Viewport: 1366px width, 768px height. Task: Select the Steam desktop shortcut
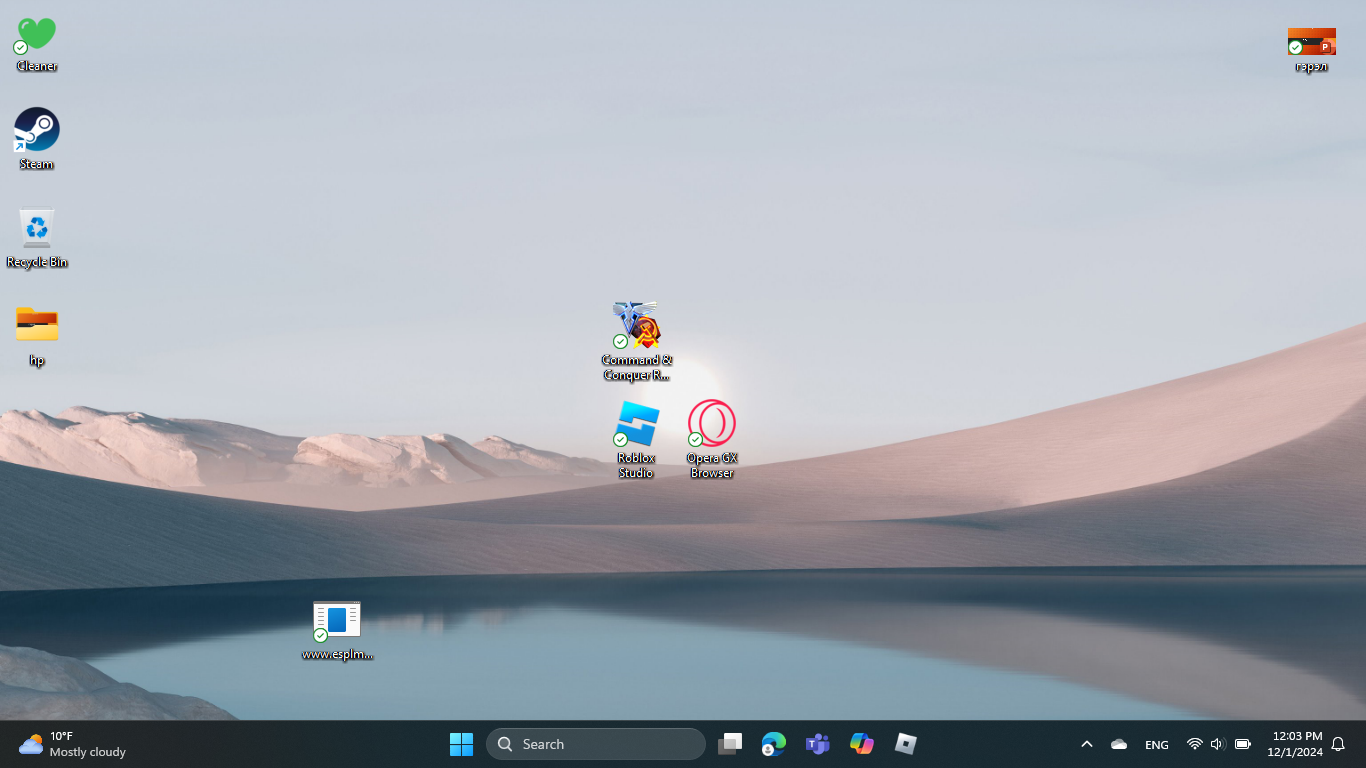[37, 130]
